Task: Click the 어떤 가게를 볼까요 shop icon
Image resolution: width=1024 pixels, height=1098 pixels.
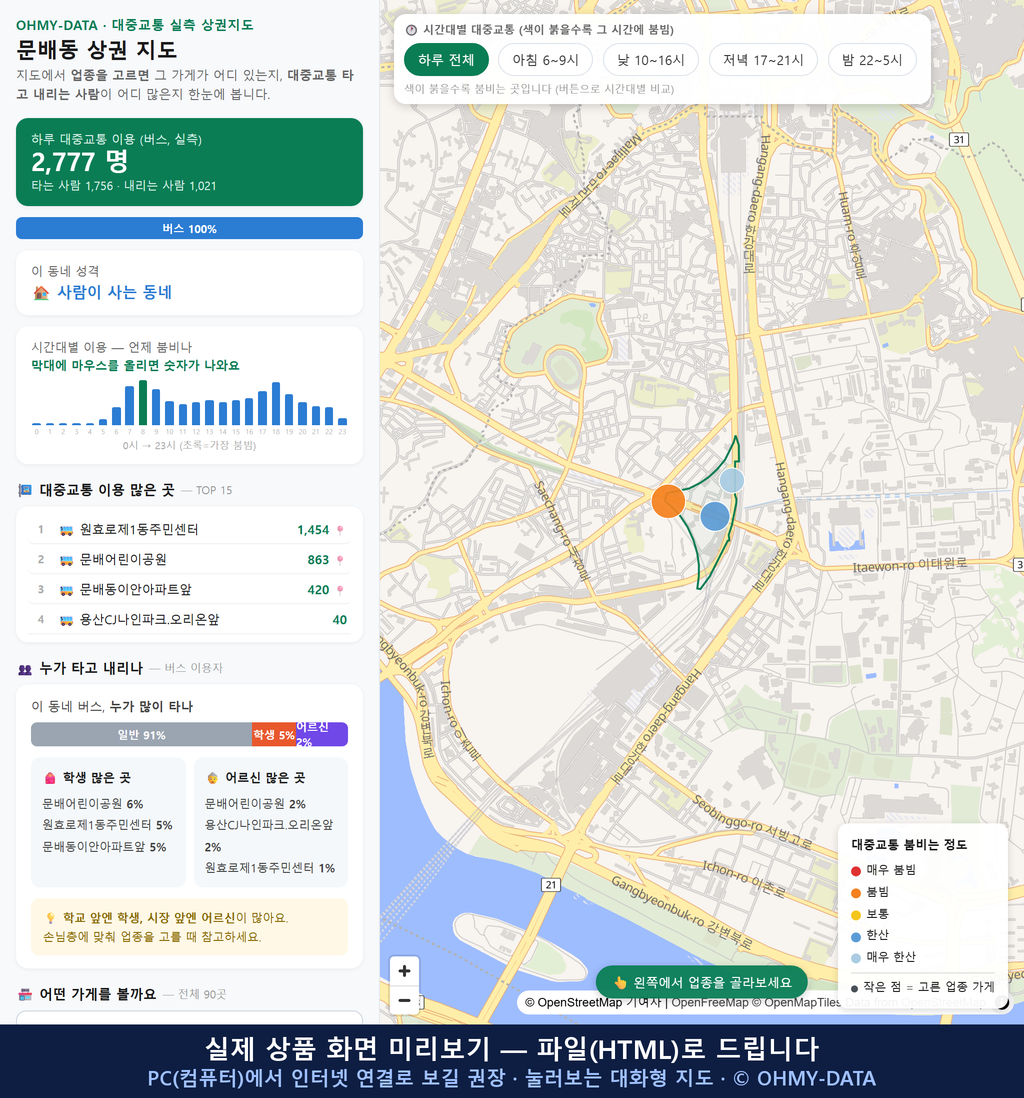Action: tap(25, 994)
